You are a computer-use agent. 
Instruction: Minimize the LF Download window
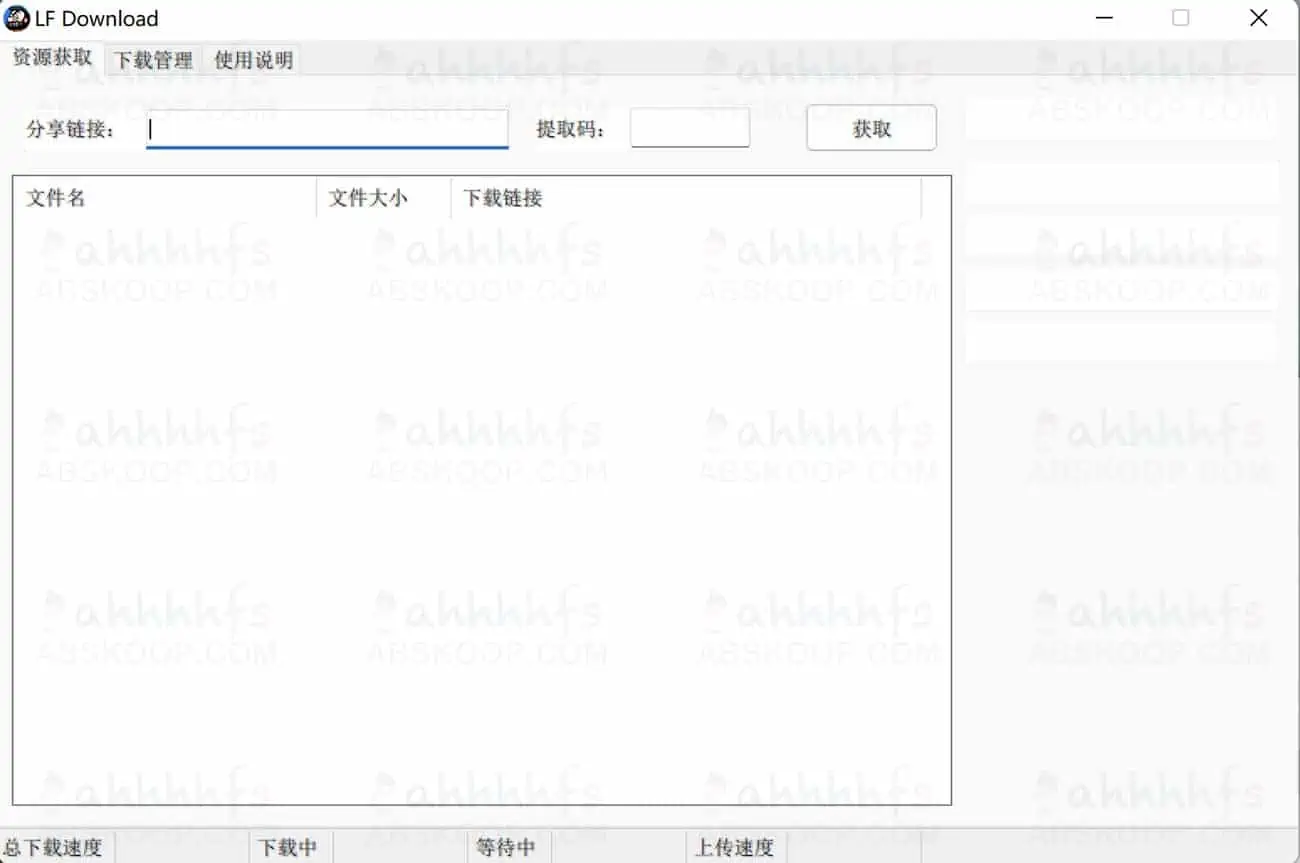tap(1103, 18)
